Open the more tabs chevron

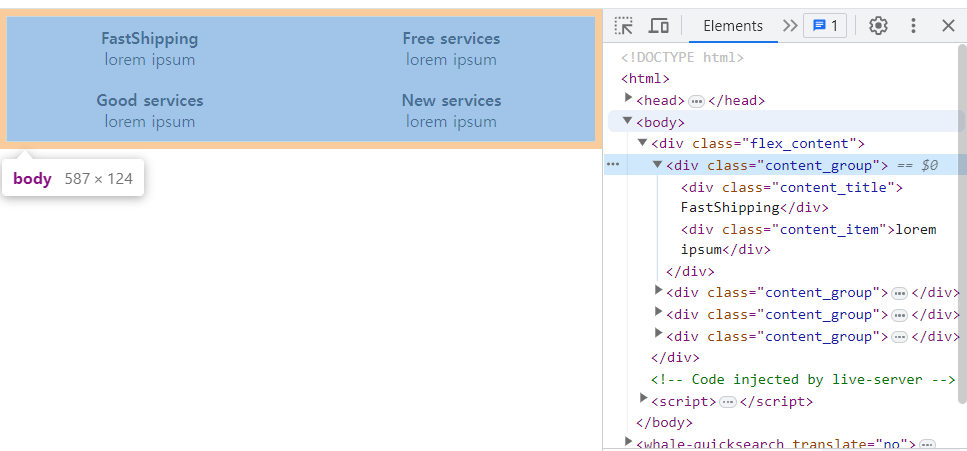pos(789,26)
